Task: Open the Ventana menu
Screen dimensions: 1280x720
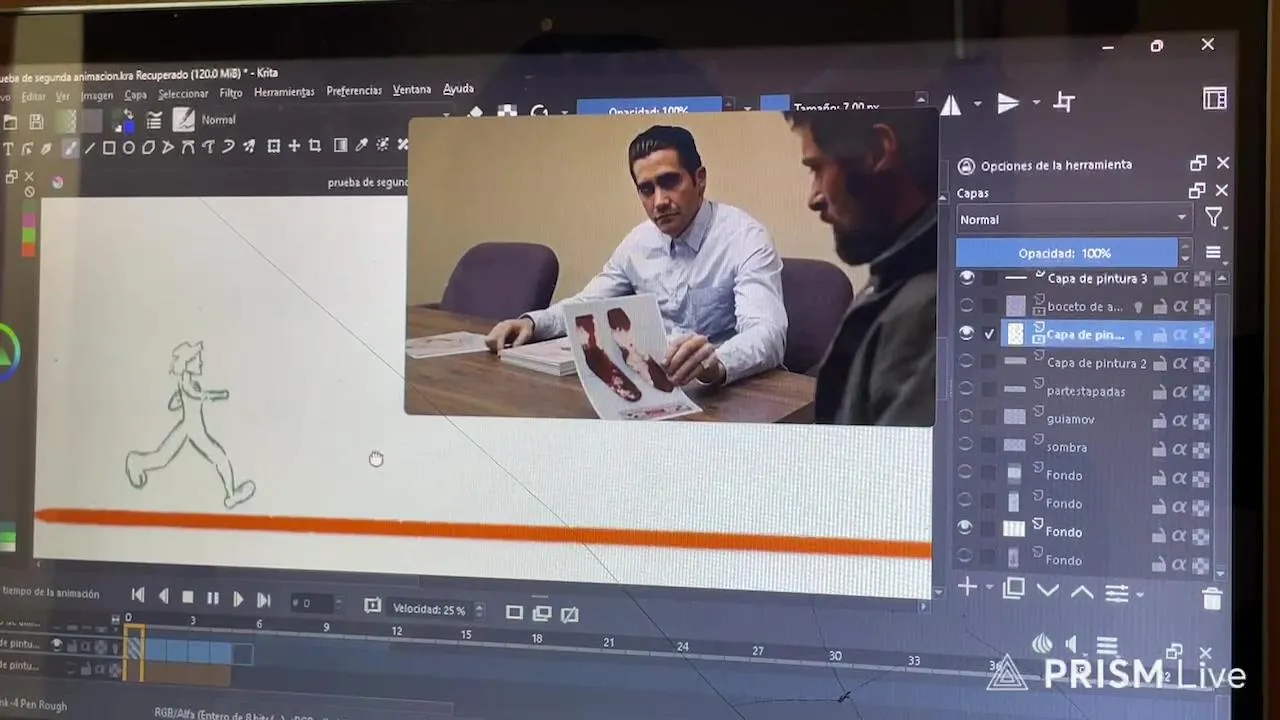Action: click(412, 90)
